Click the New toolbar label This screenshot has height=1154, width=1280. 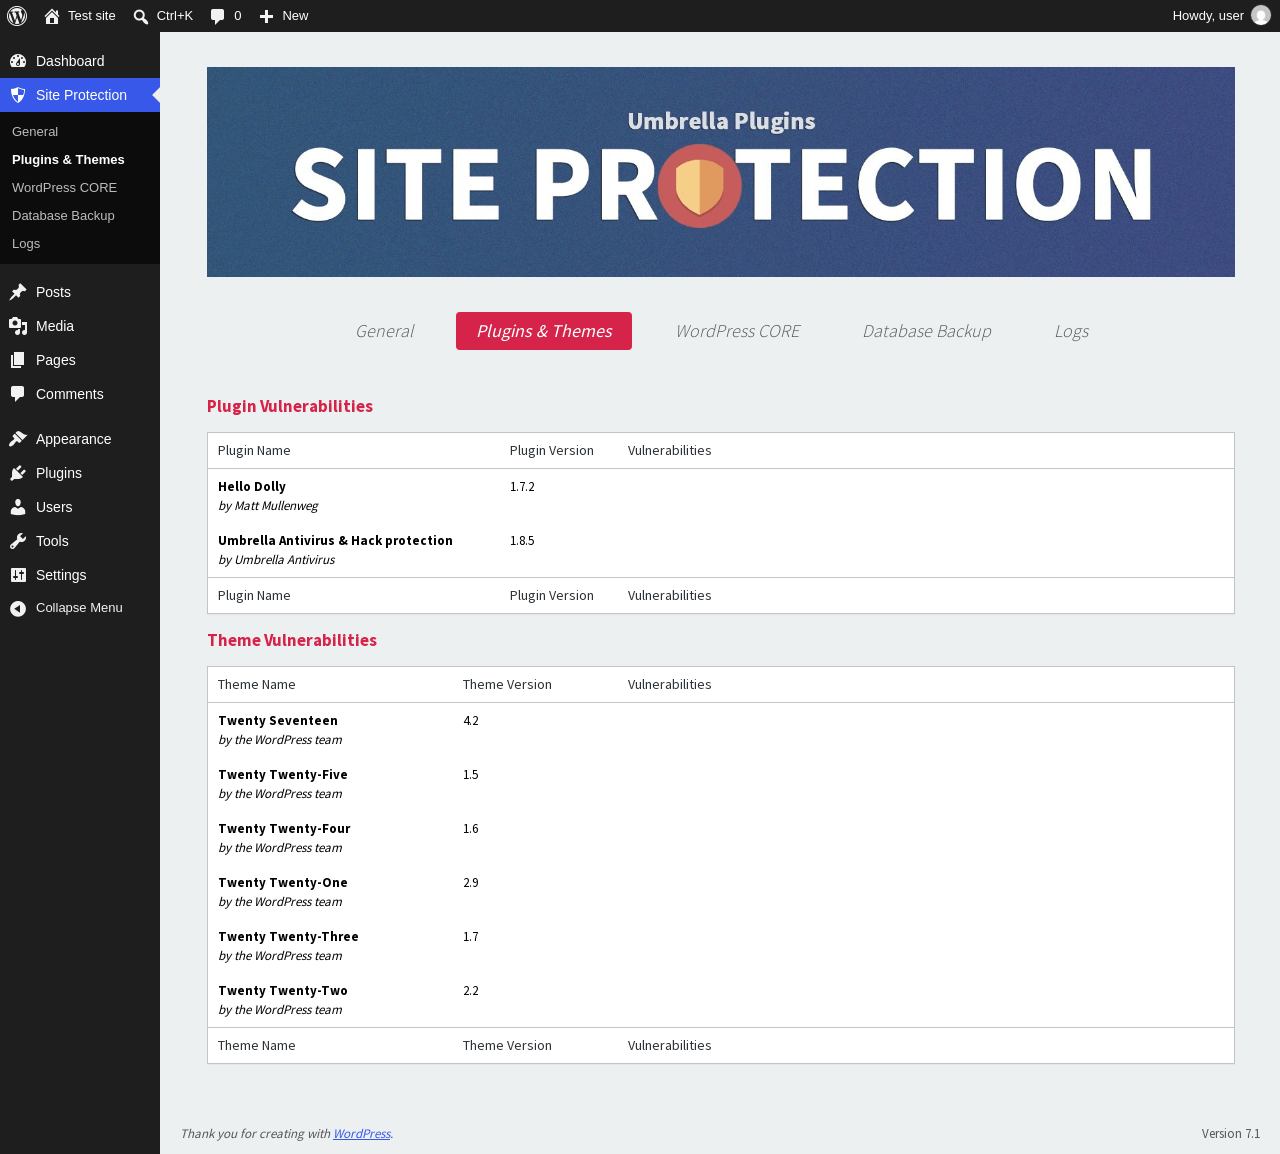[x=295, y=16]
